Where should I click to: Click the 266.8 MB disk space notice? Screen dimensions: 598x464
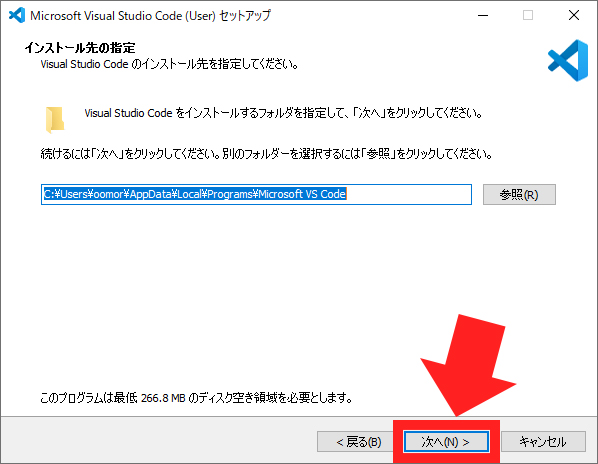[x=196, y=398]
